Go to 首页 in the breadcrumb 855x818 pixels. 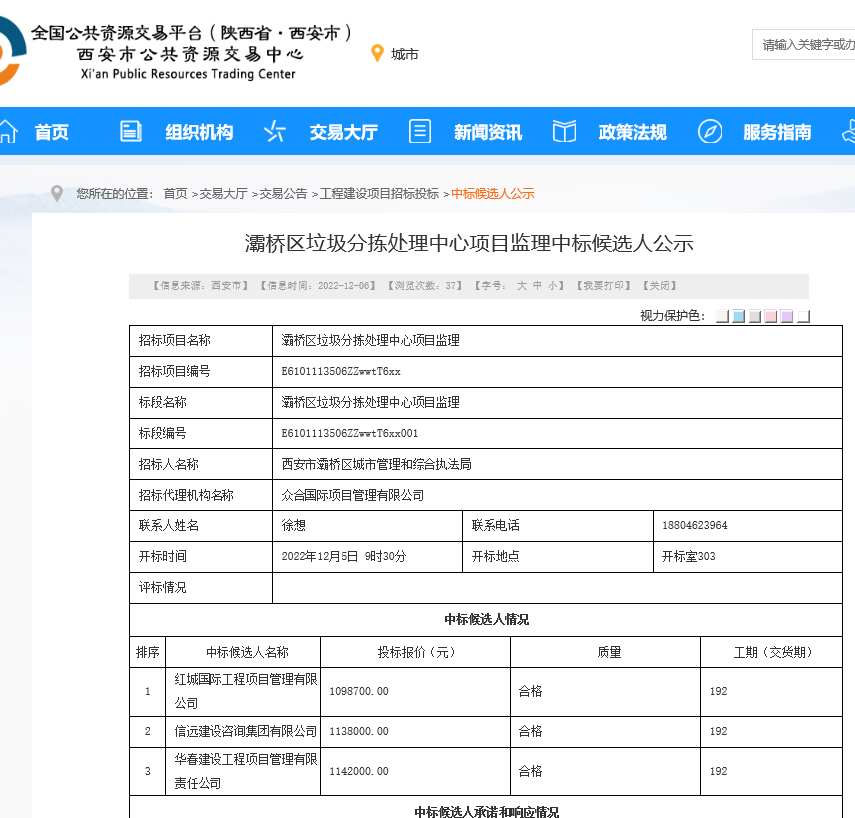175,194
